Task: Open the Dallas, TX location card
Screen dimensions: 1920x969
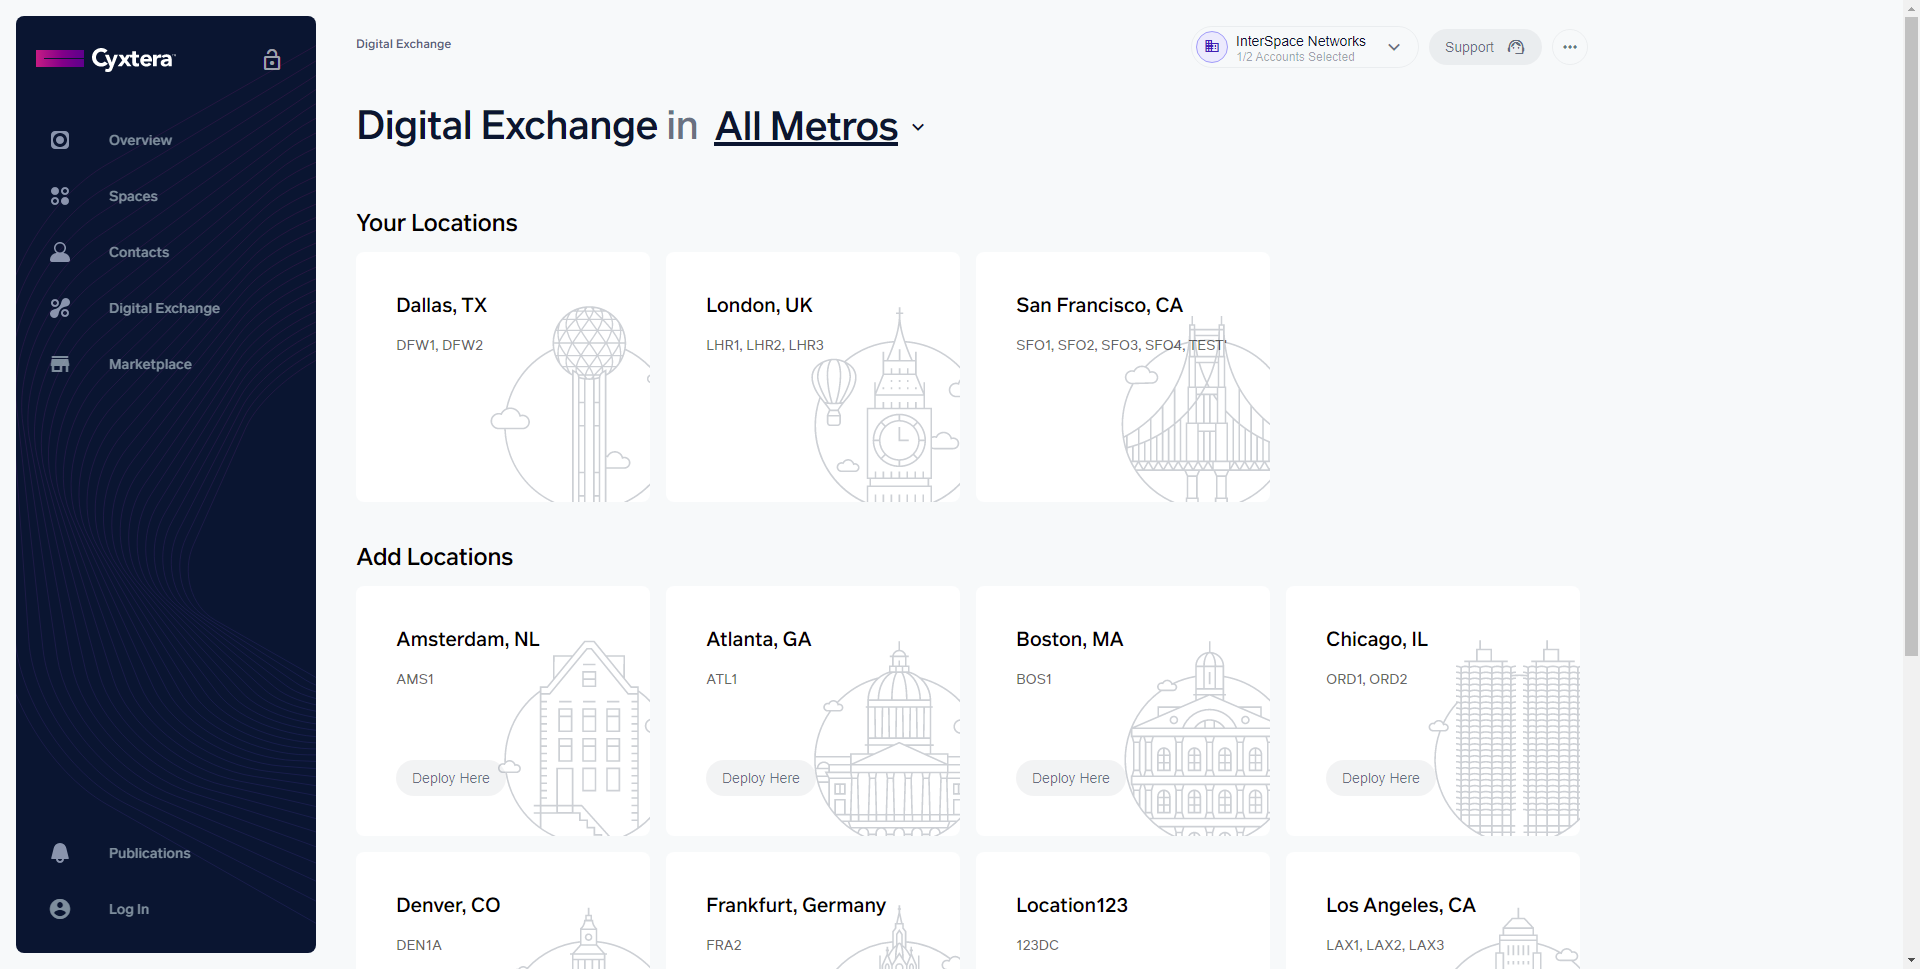Action: pos(503,377)
